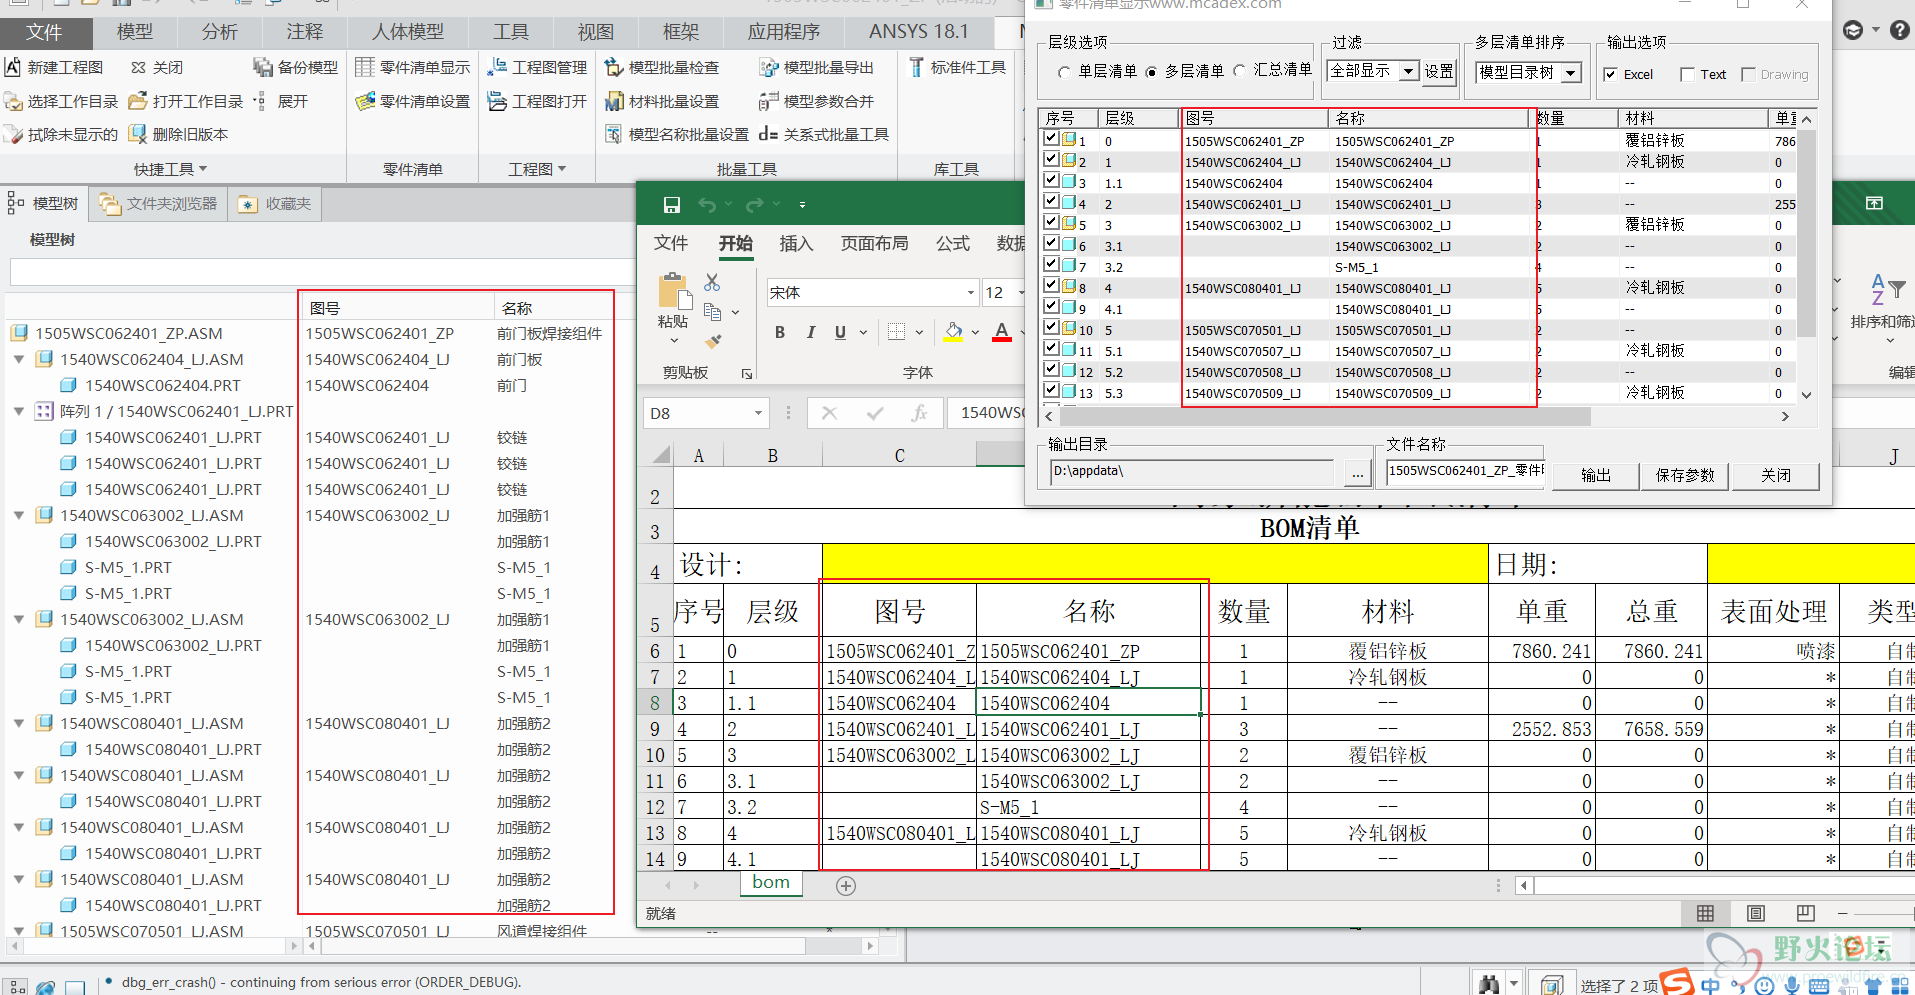This screenshot has width=1915, height=995.
Task: Click the 新建工程图 icon in ribbon
Action: click(x=13, y=67)
